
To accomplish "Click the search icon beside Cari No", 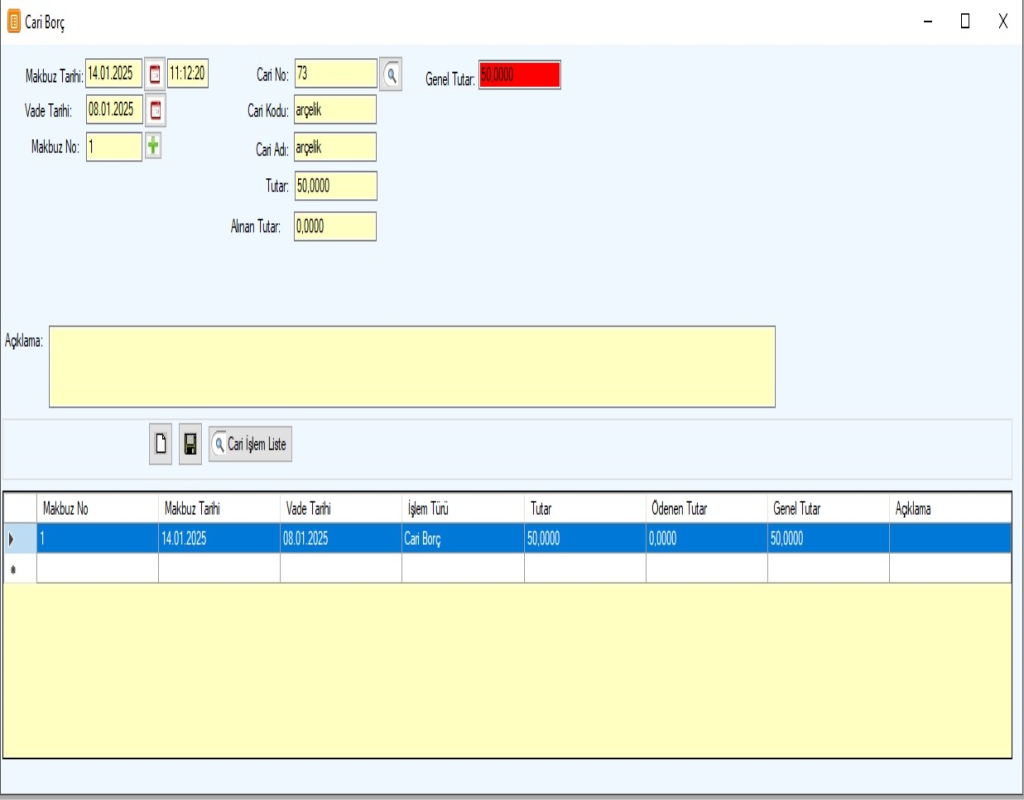I will [x=391, y=74].
